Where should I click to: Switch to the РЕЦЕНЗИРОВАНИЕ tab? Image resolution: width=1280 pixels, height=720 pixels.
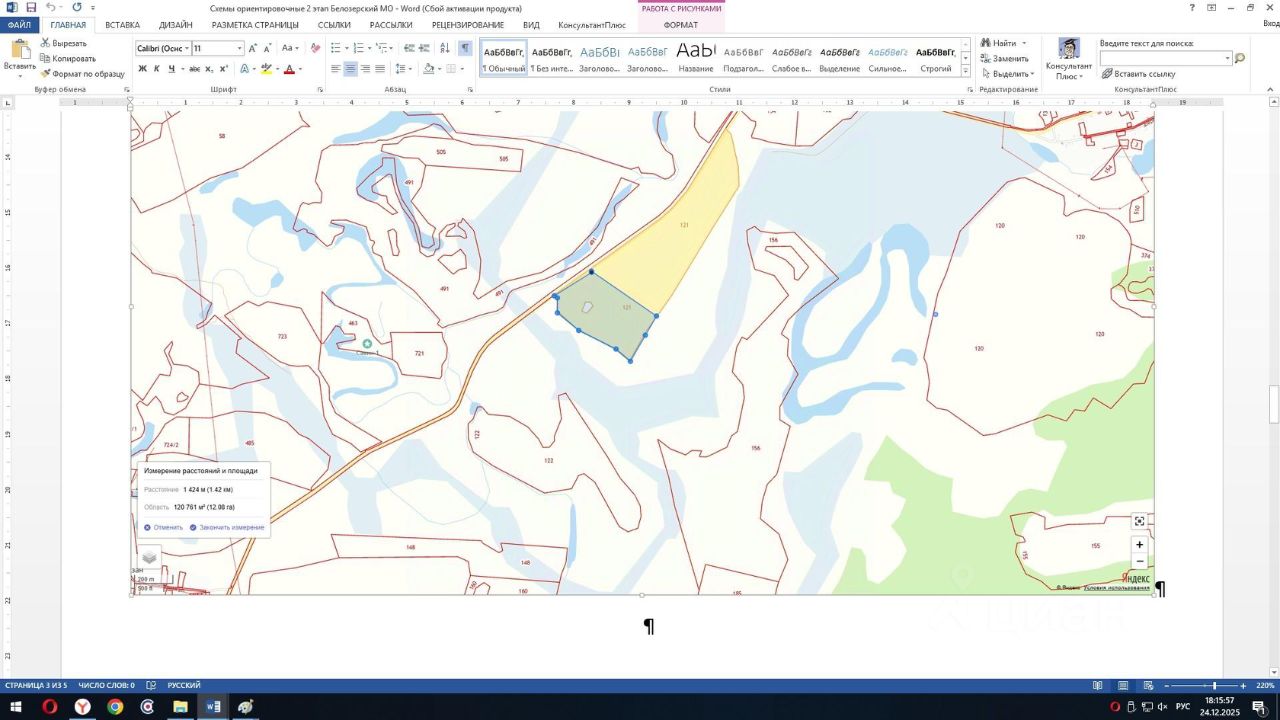coord(468,24)
